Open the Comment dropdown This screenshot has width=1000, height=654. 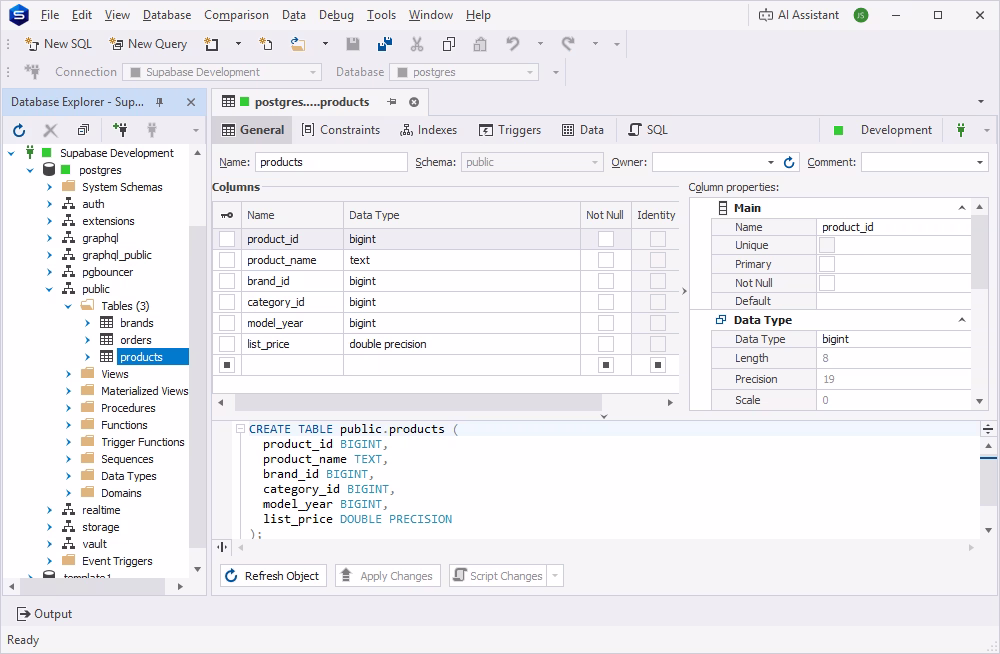tap(980, 162)
